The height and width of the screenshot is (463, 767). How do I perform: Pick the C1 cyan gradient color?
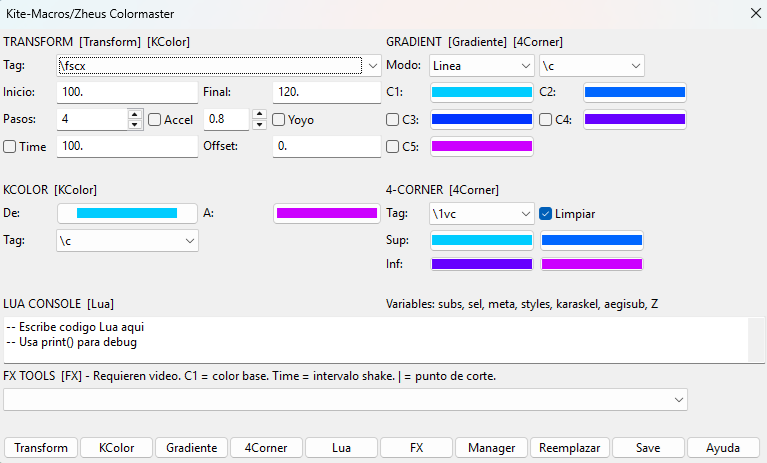point(482,92)
